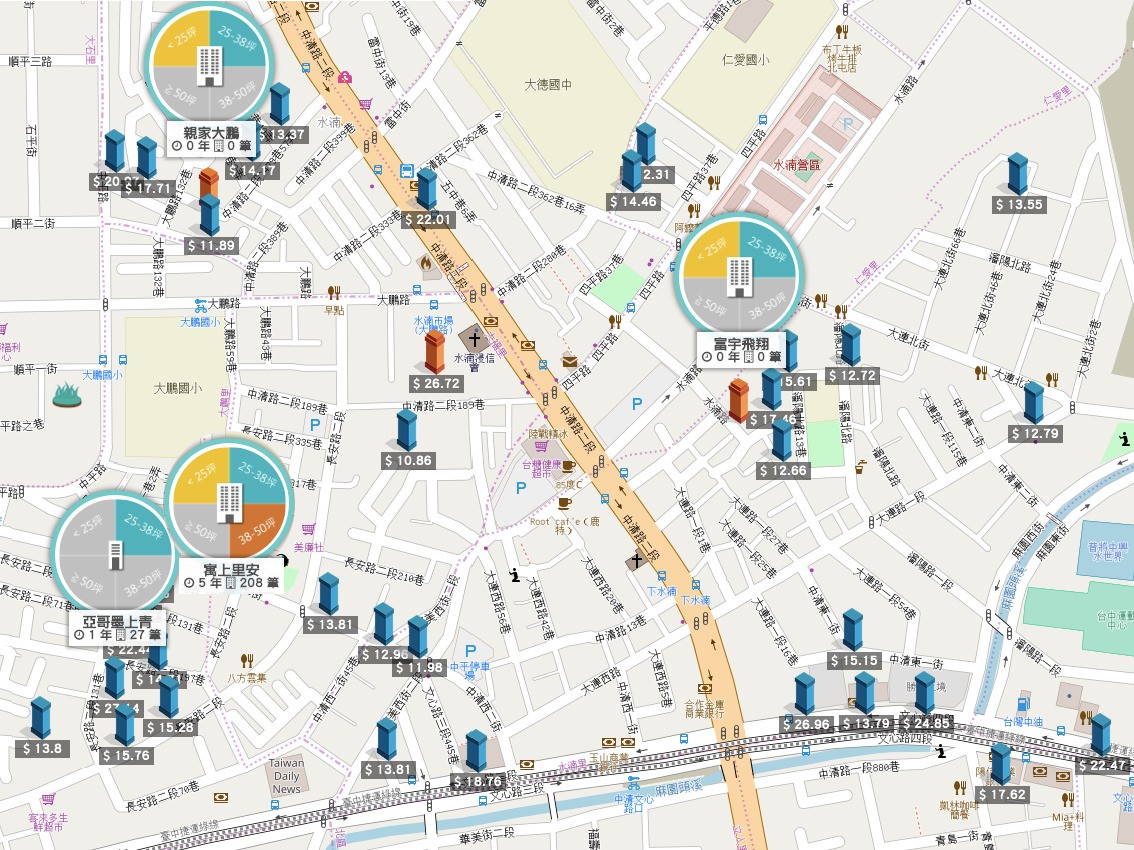The height and width of the screenshot is (850, 1134).
Task: Select teal 25-38坪 segment of 親家大鵬 chart
Action: pos(239,38)
